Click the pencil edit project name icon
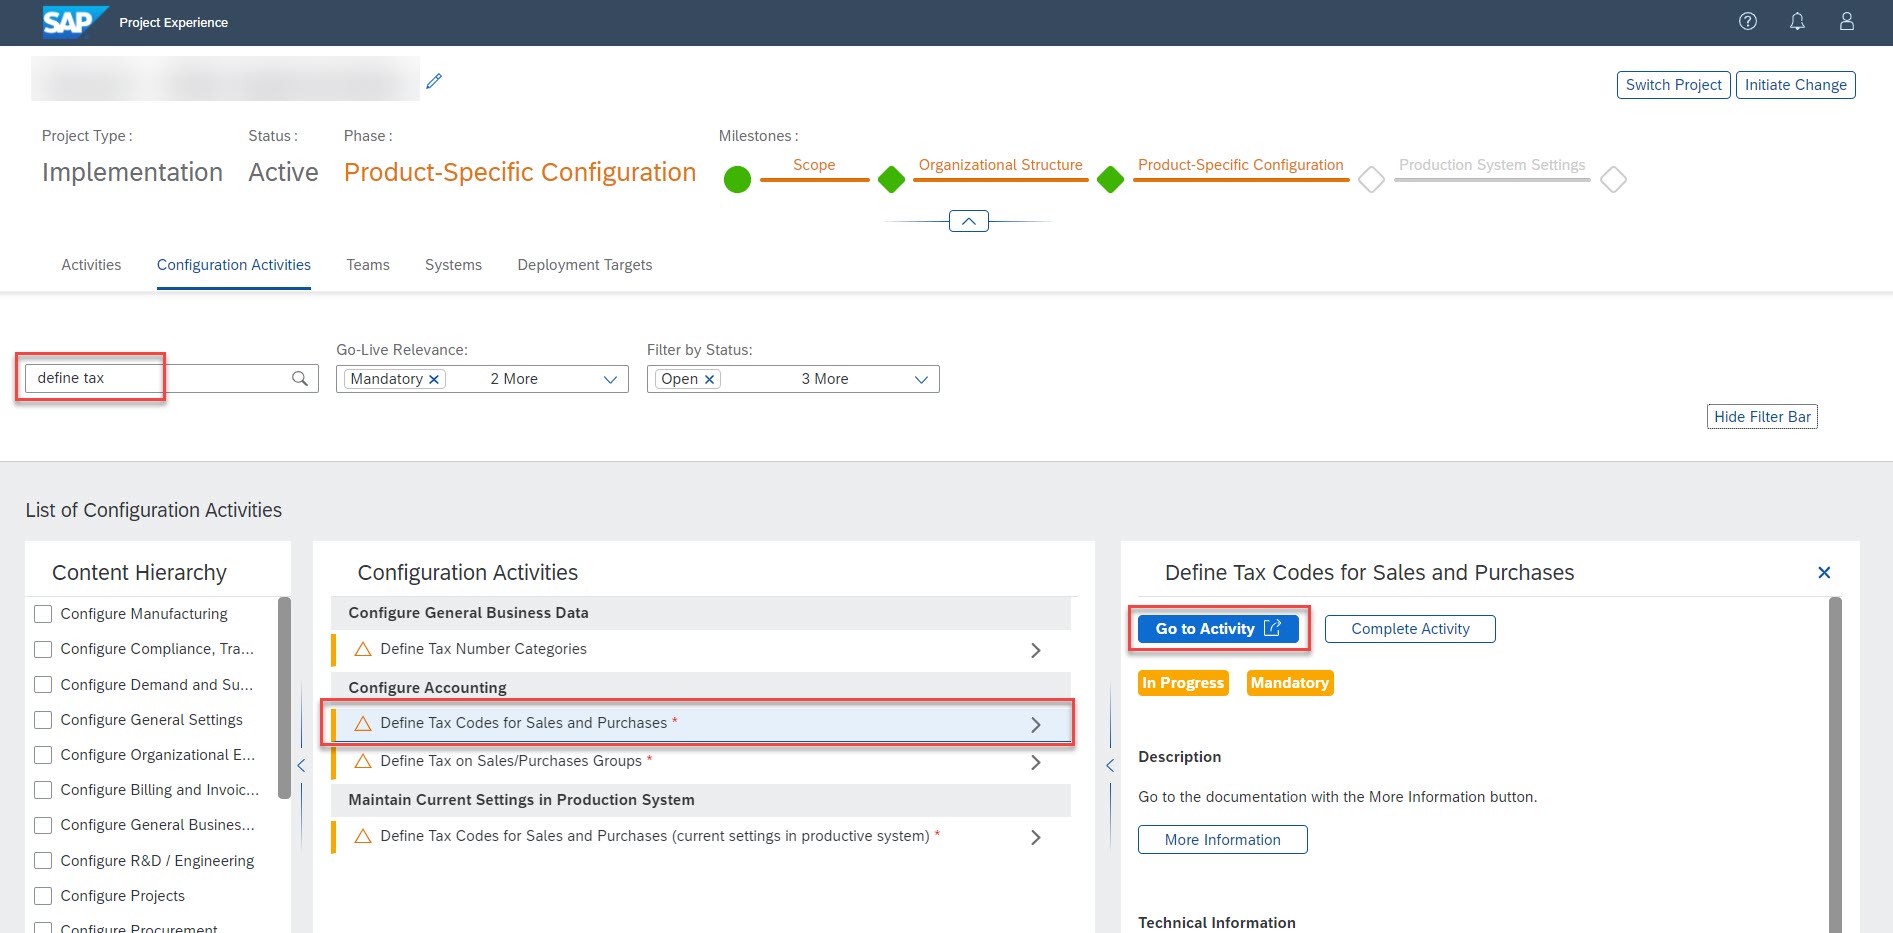The image size is (1893, 933). pos(434,81)
